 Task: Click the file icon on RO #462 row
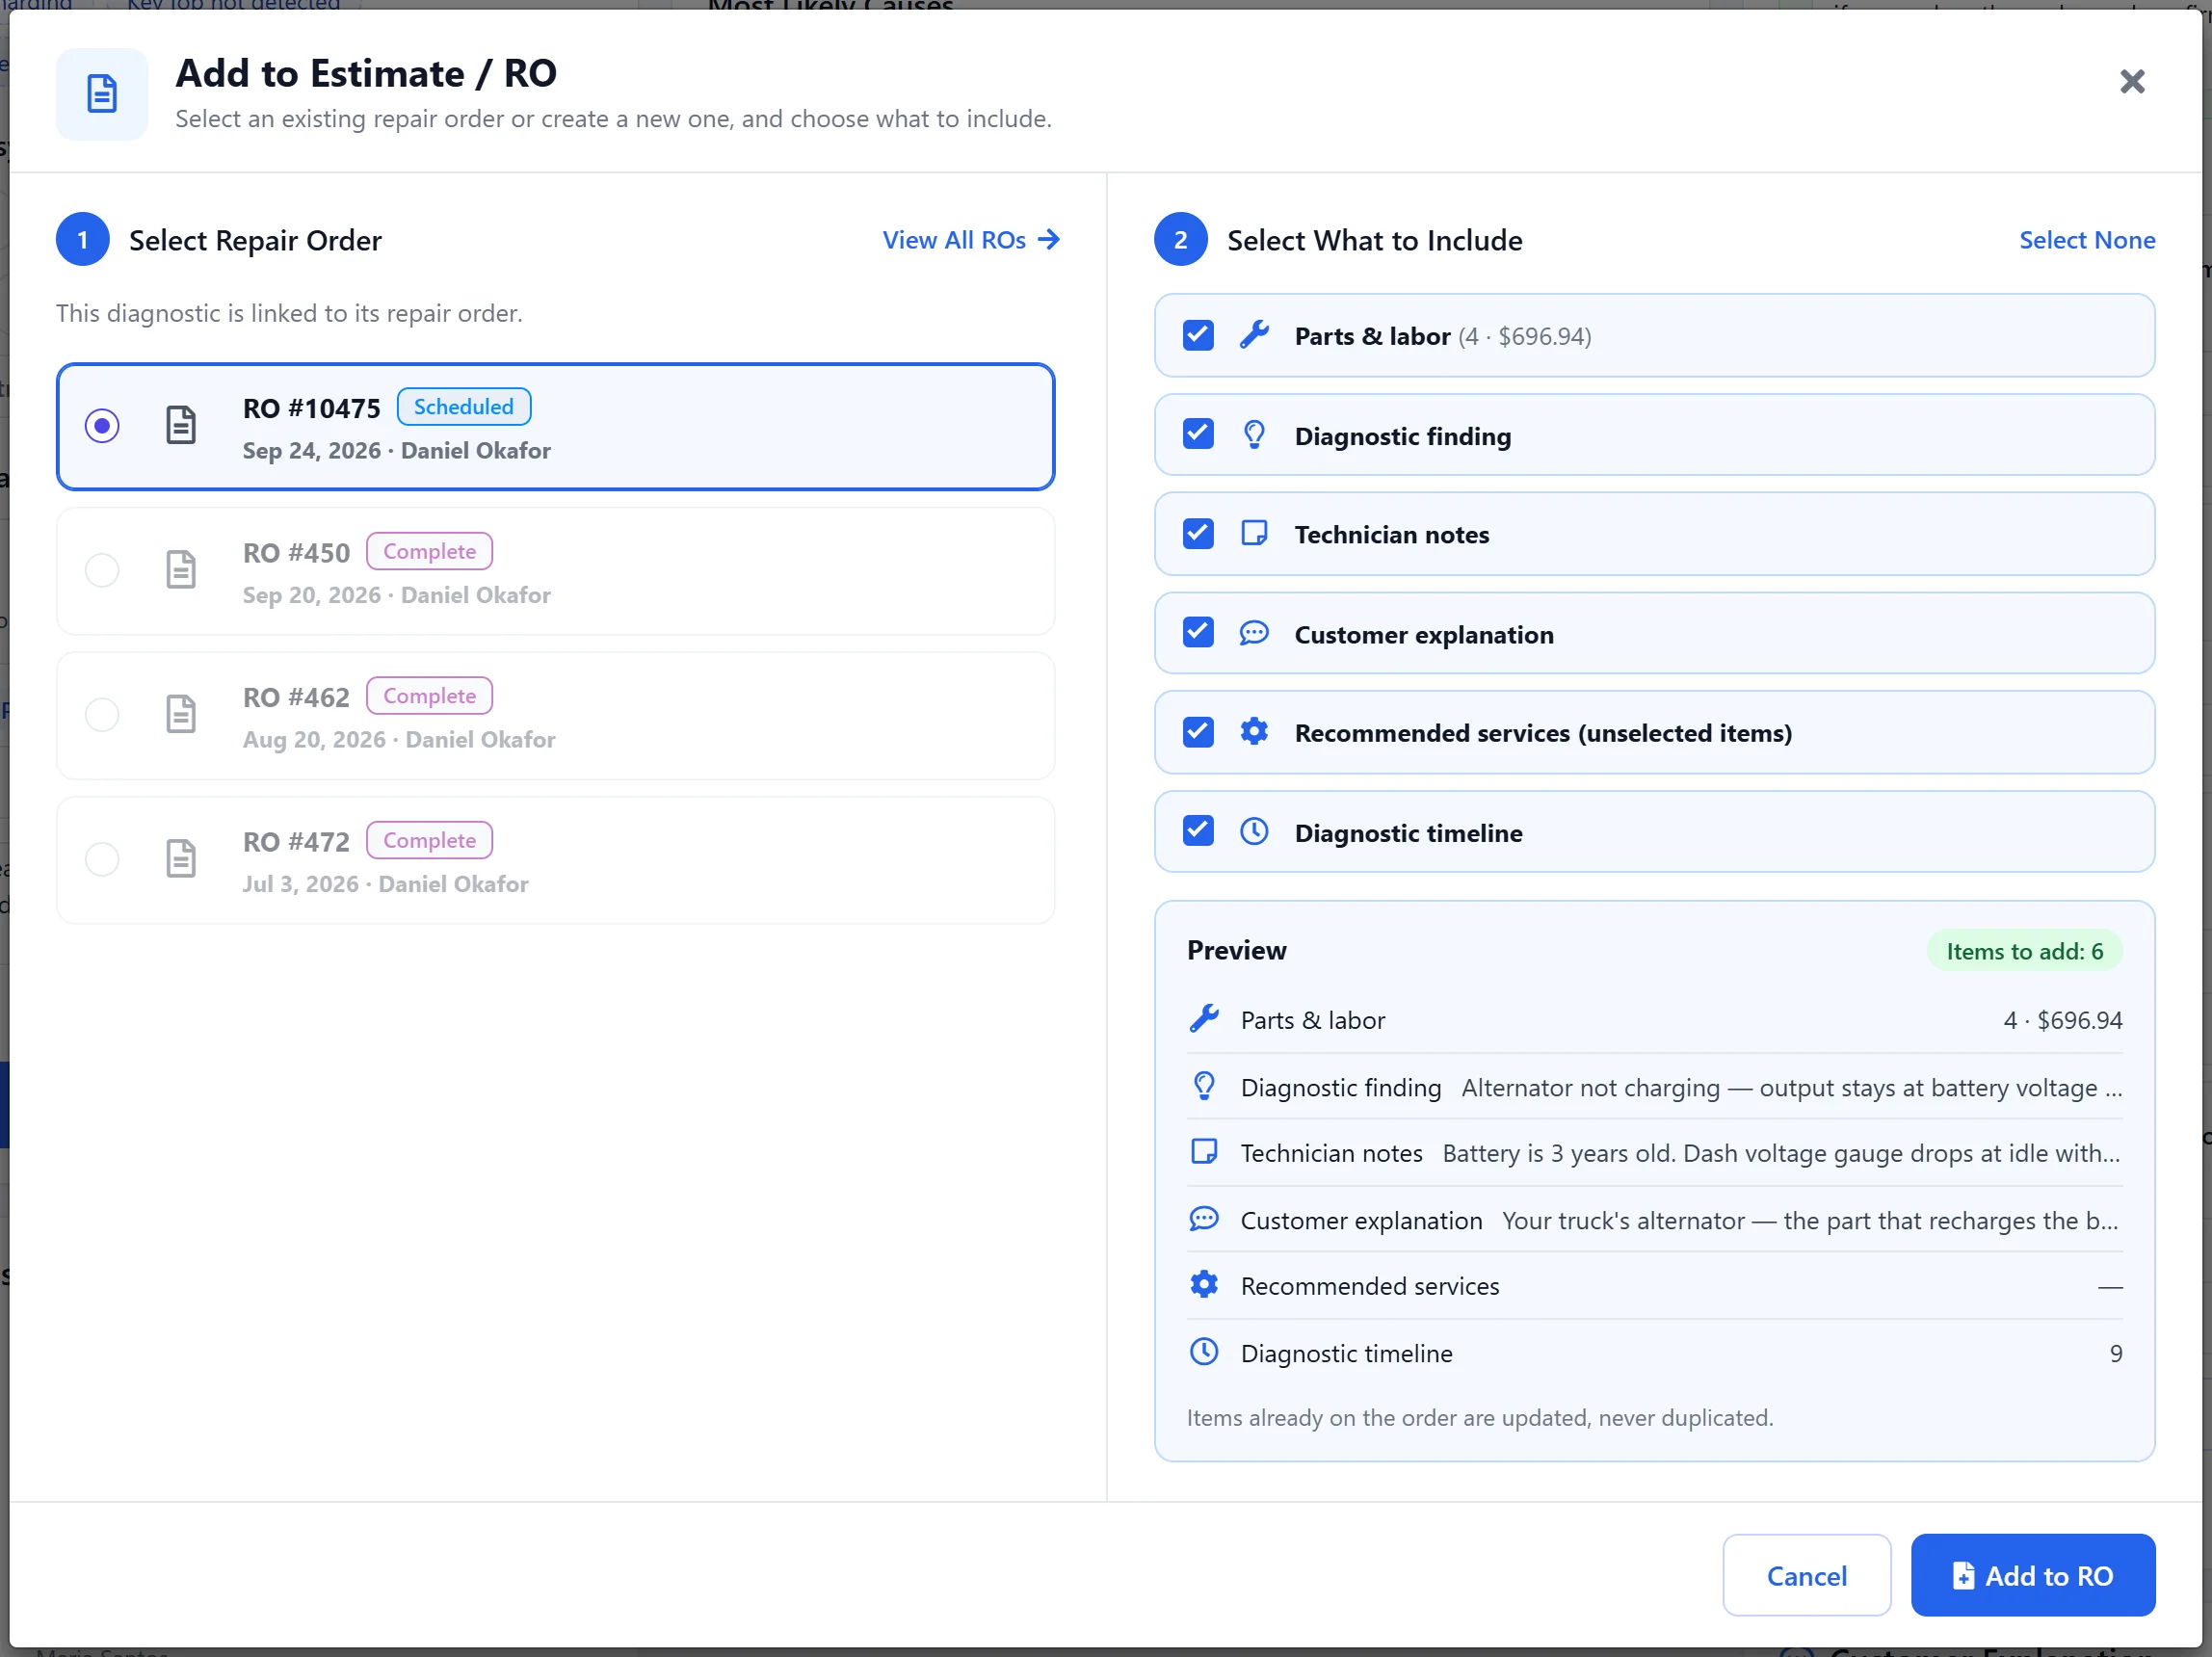pyautogui.click(x=181, y=714)
